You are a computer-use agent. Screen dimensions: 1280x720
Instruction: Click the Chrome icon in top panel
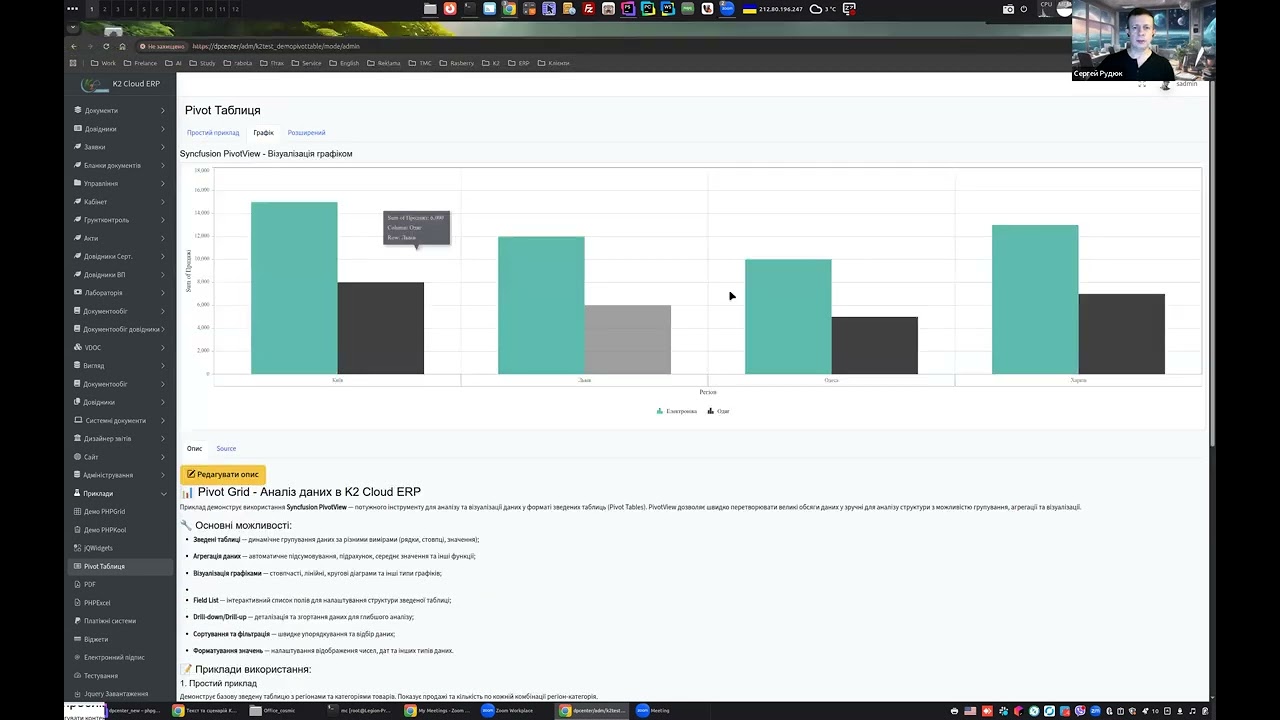point(509,9)
